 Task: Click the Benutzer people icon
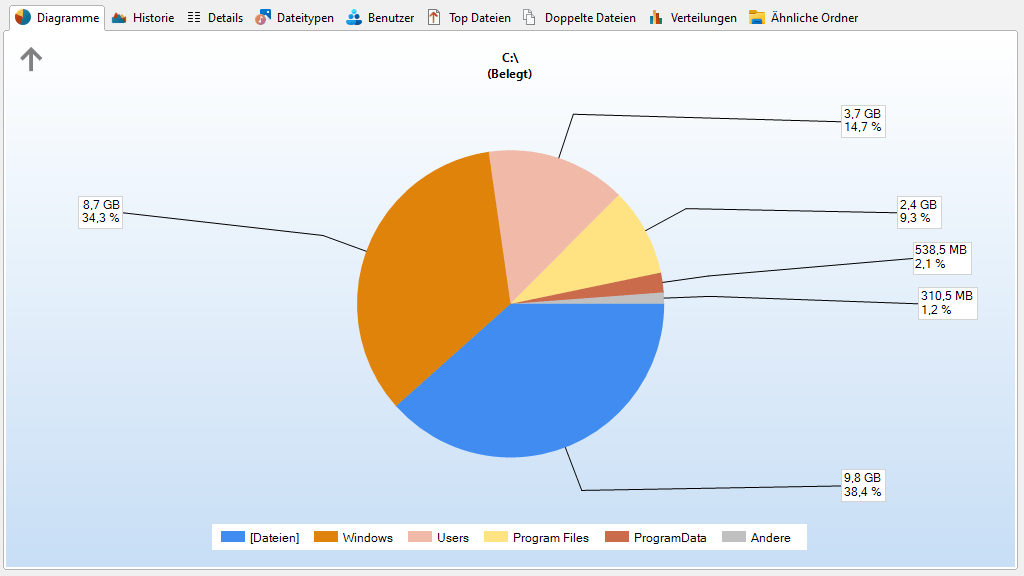[354, 18]
